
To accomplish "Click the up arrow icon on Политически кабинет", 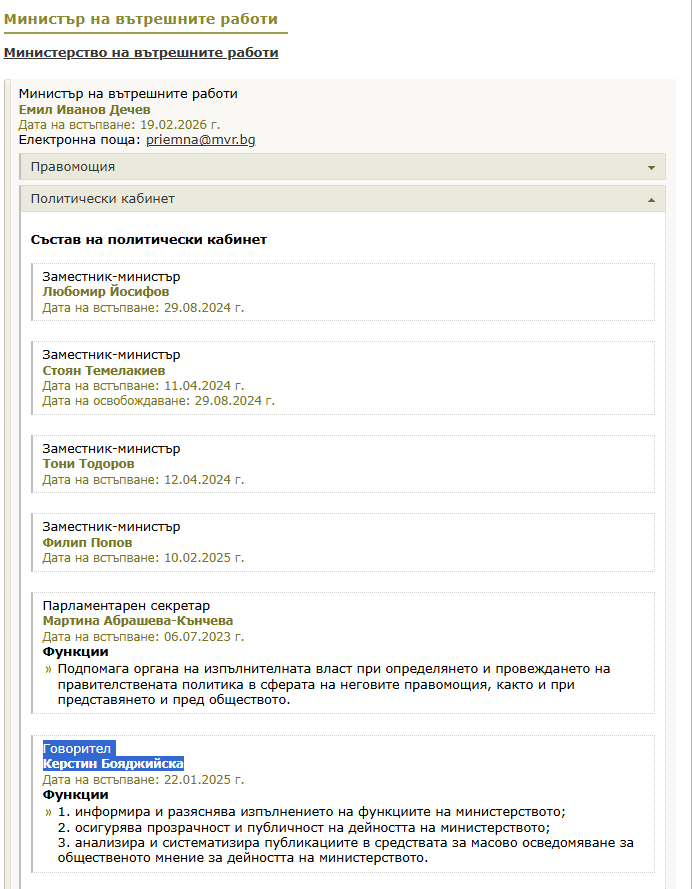I will (651, 200).
